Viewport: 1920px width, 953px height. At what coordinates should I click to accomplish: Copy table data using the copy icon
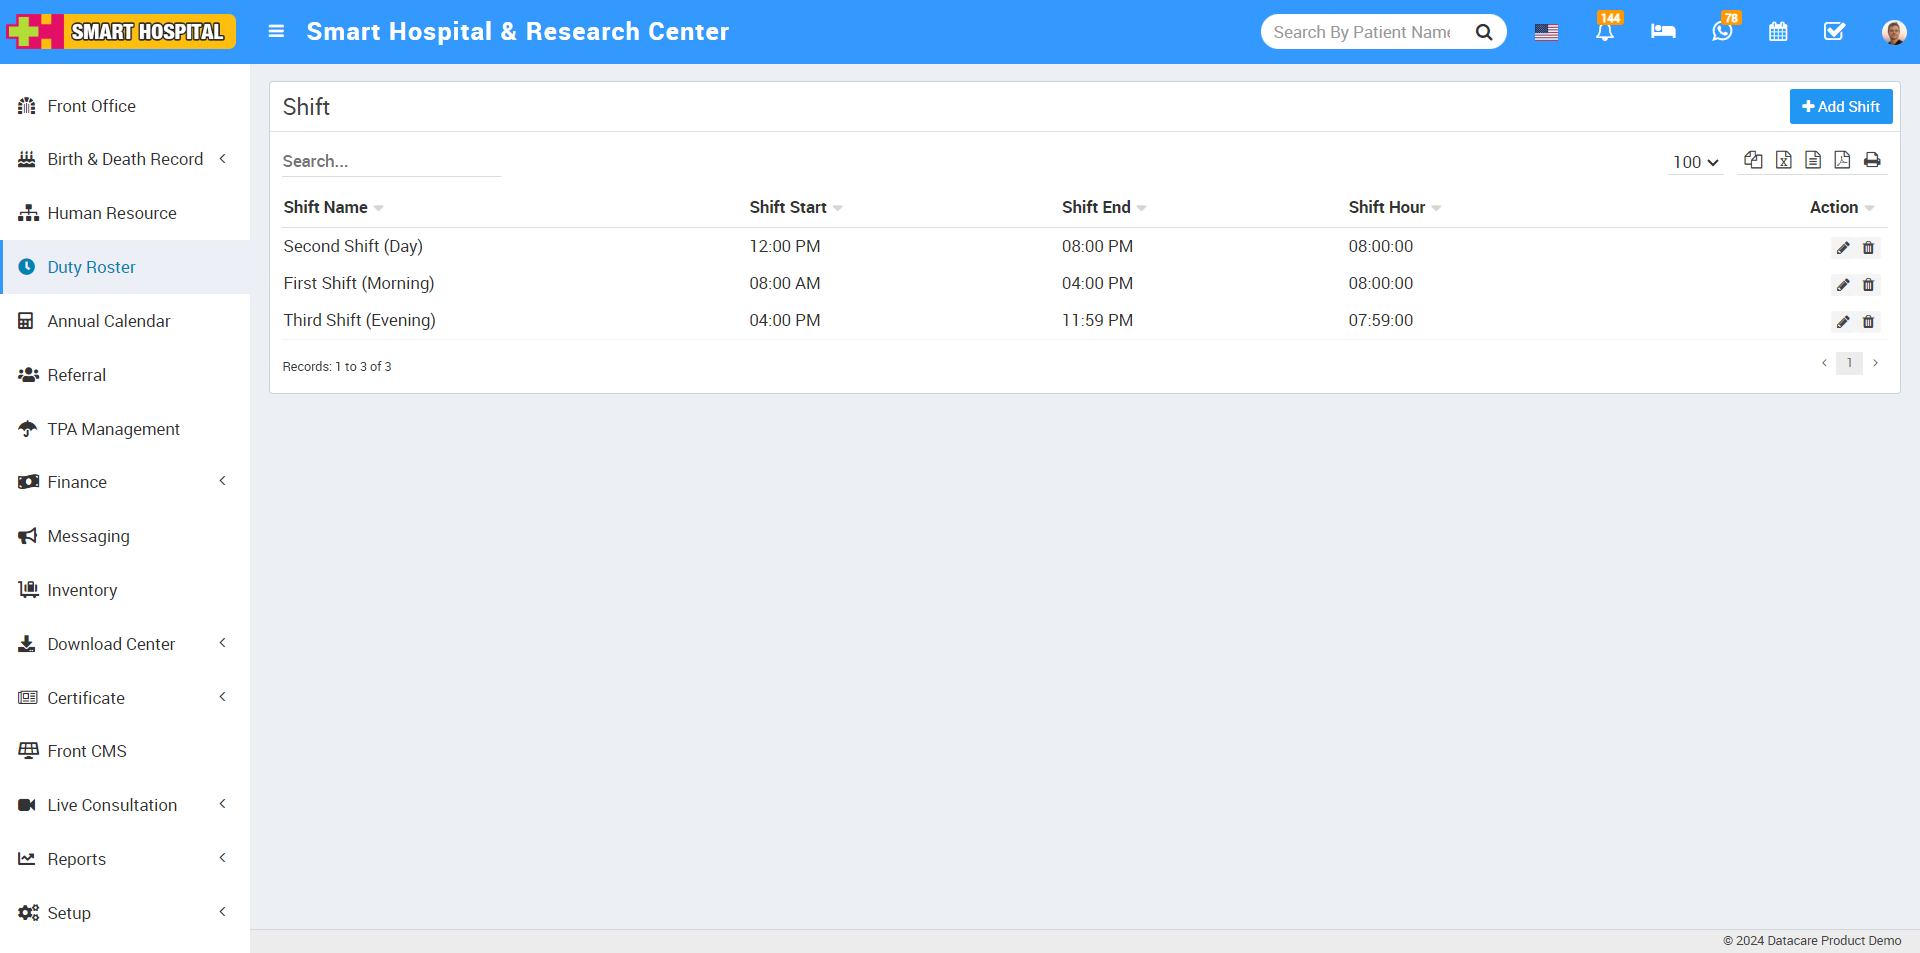pos(1753,160)
